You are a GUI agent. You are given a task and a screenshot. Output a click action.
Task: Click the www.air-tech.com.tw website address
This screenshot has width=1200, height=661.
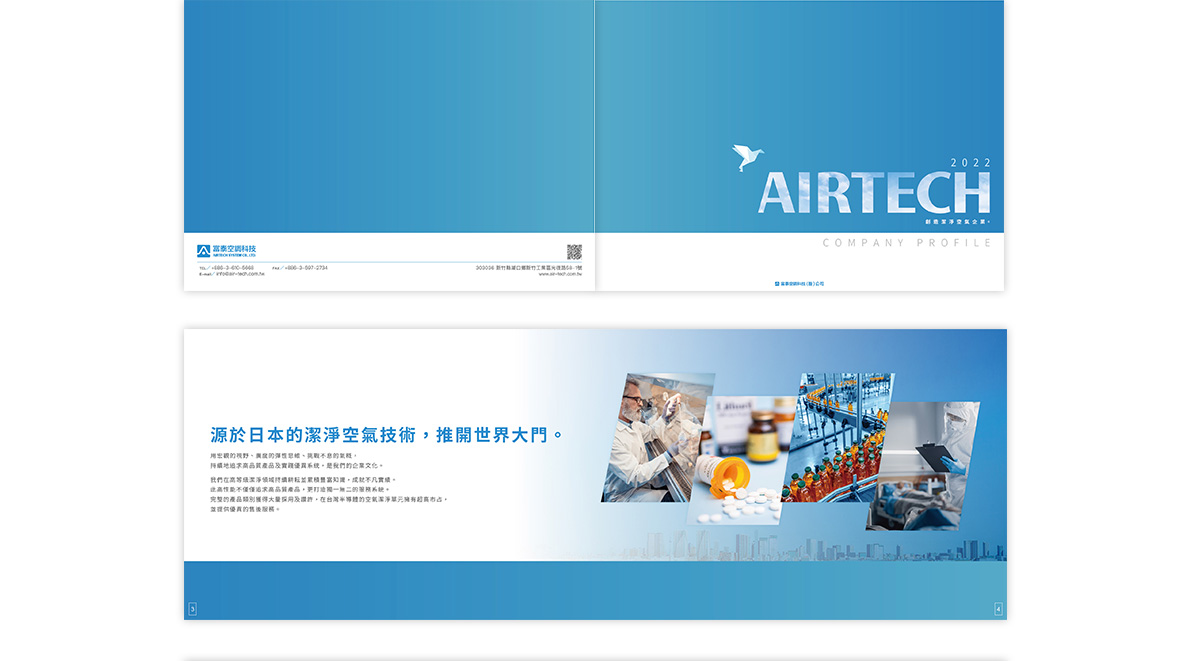tap(559, 274)
